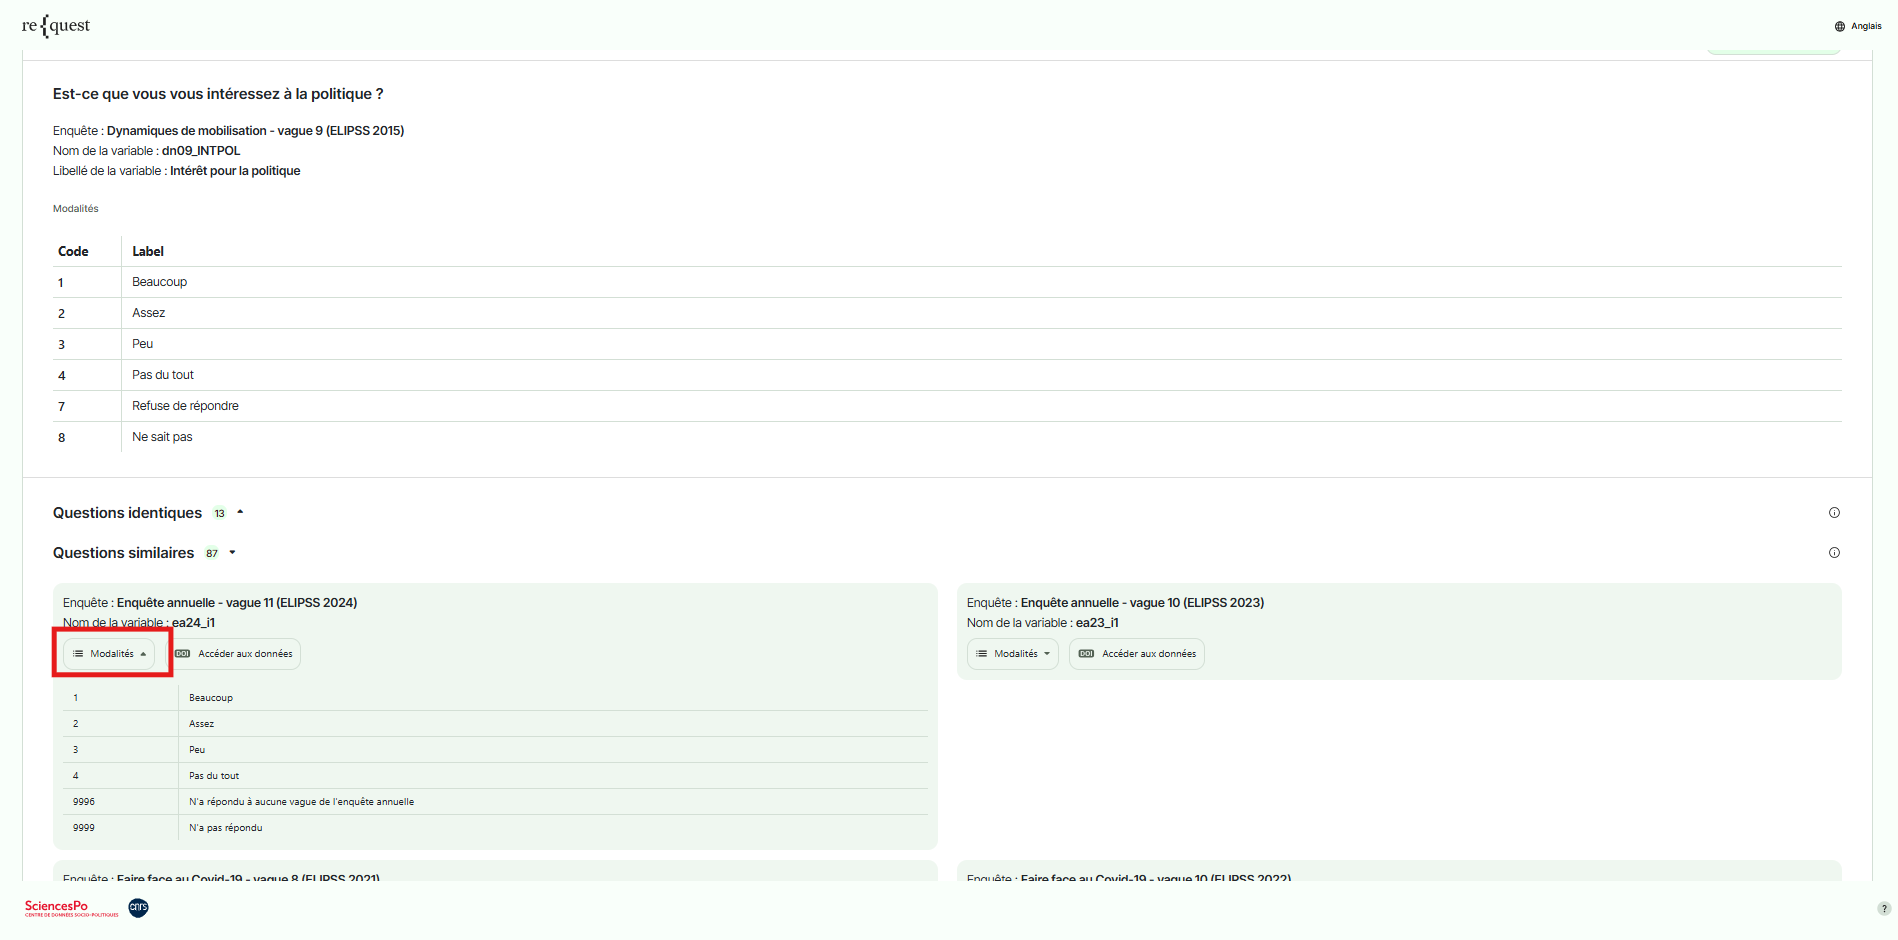Open the Modalités dropdown for ea23_i1
This screenshot has width=1898, height=940.
pos(1012,654)
